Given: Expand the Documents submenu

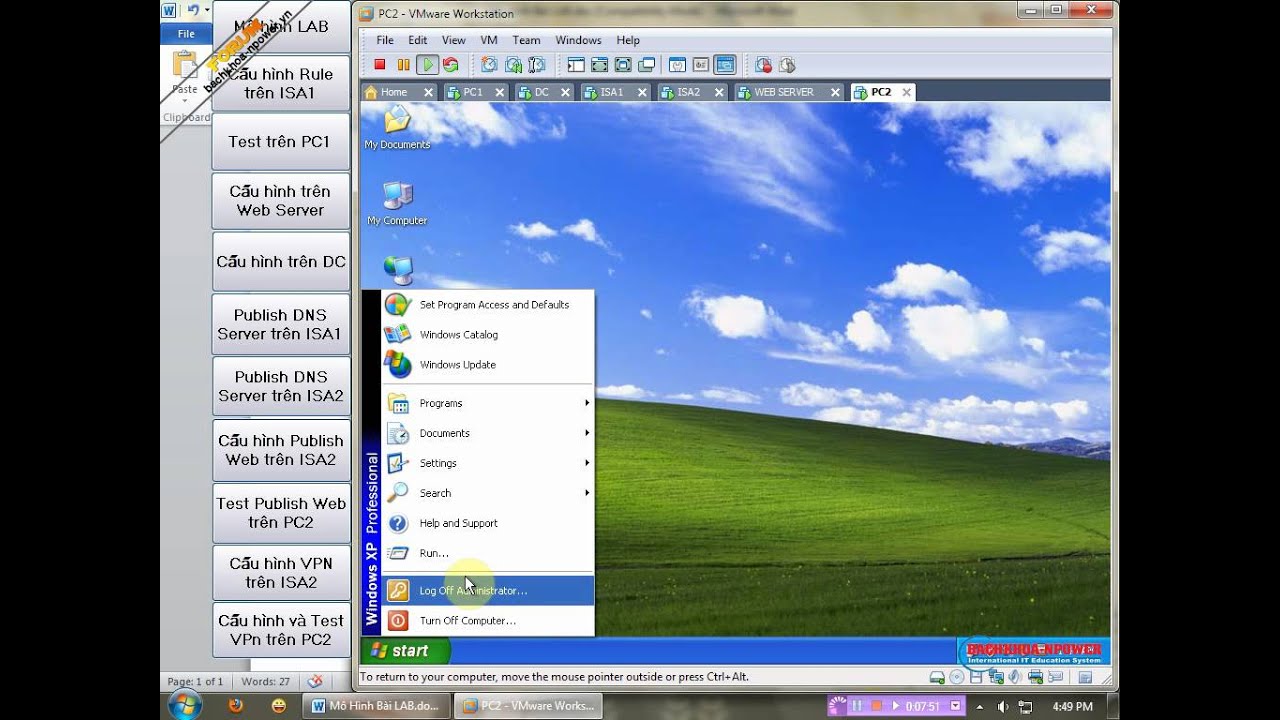Looking at the screenshot, I should pyautogui.click(x=488, y=433).
